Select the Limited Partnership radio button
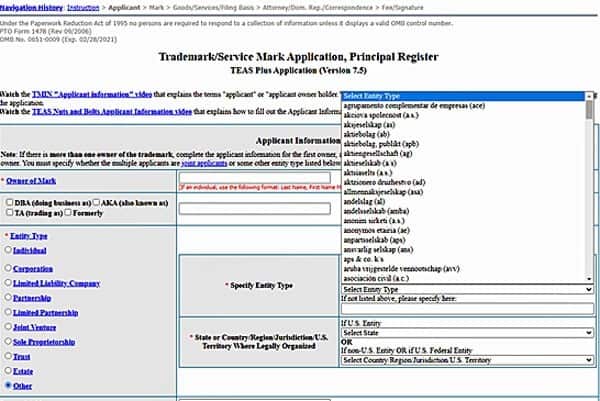600x401 pixels. pyautogui.click(x=8, y=312)
